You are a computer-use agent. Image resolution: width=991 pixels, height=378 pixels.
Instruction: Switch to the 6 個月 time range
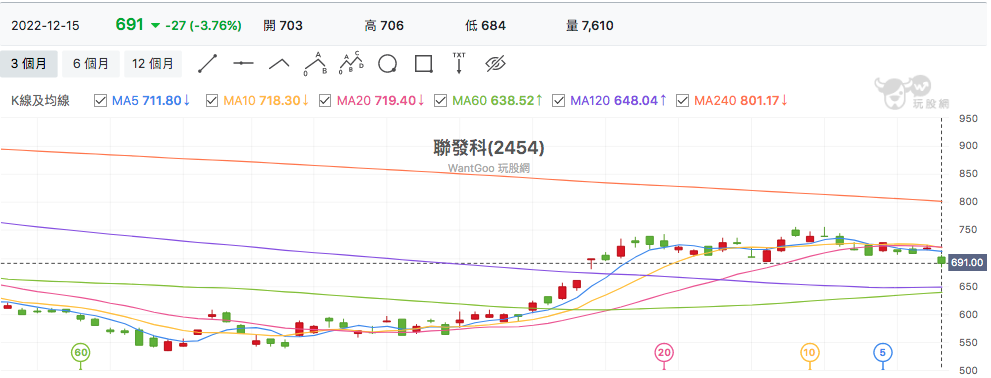[x=90, y=64]
